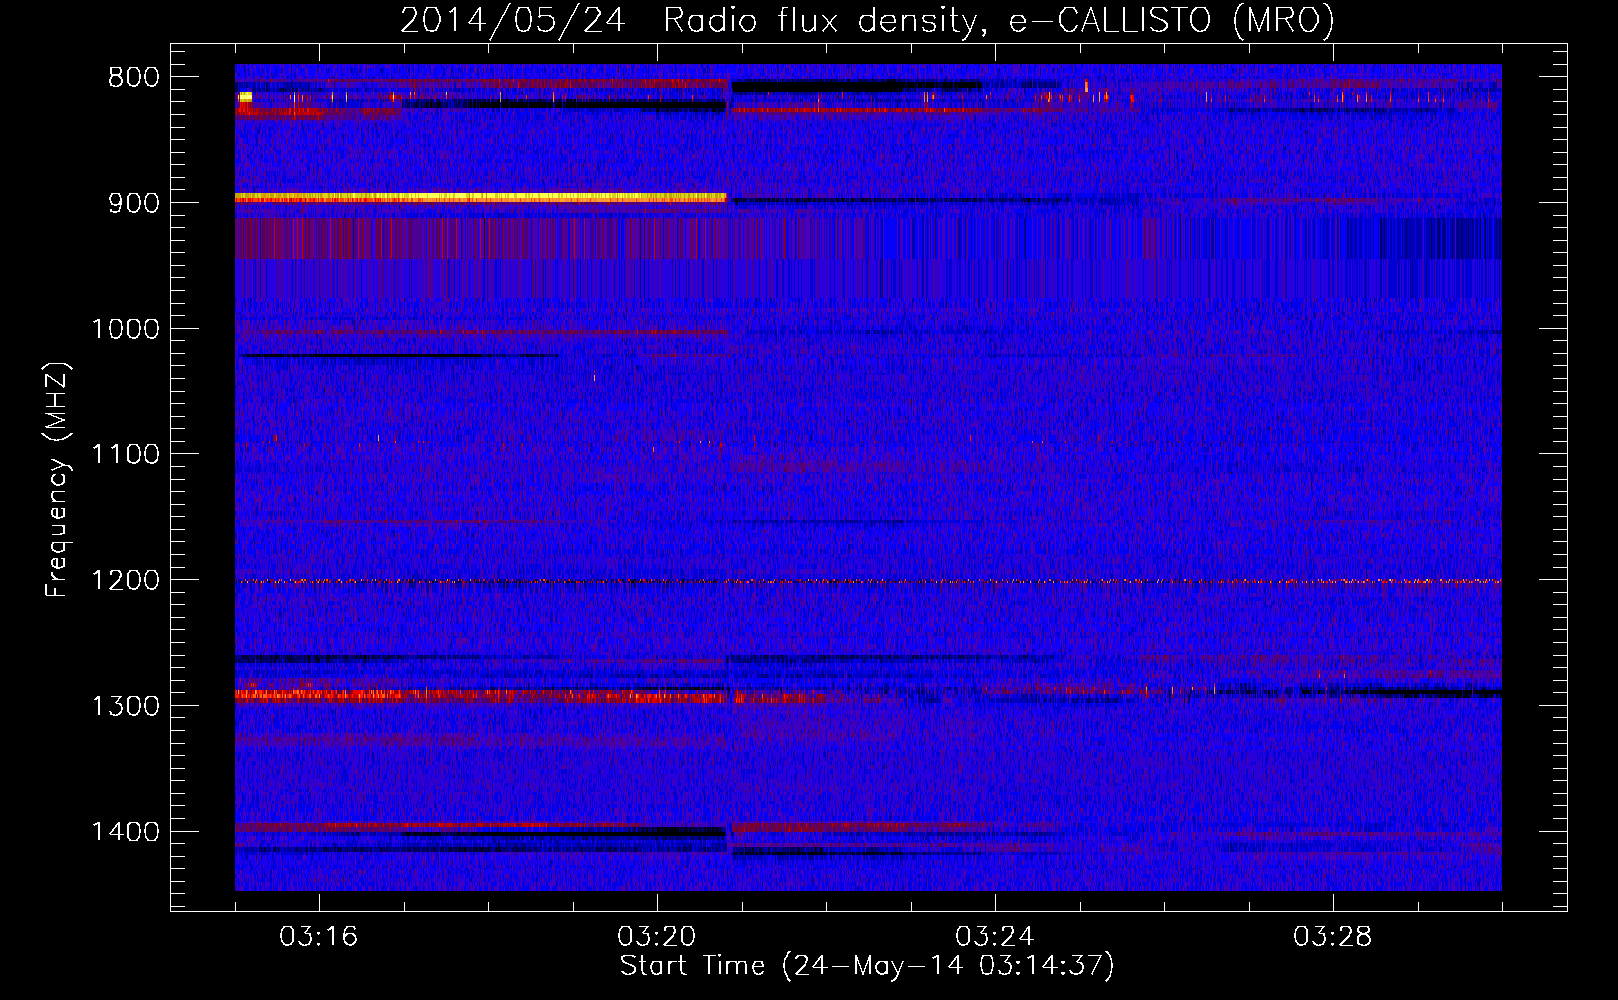
Task: Click the bright yellow emission band near 900 MHz
Action: (x=481, y=198)
